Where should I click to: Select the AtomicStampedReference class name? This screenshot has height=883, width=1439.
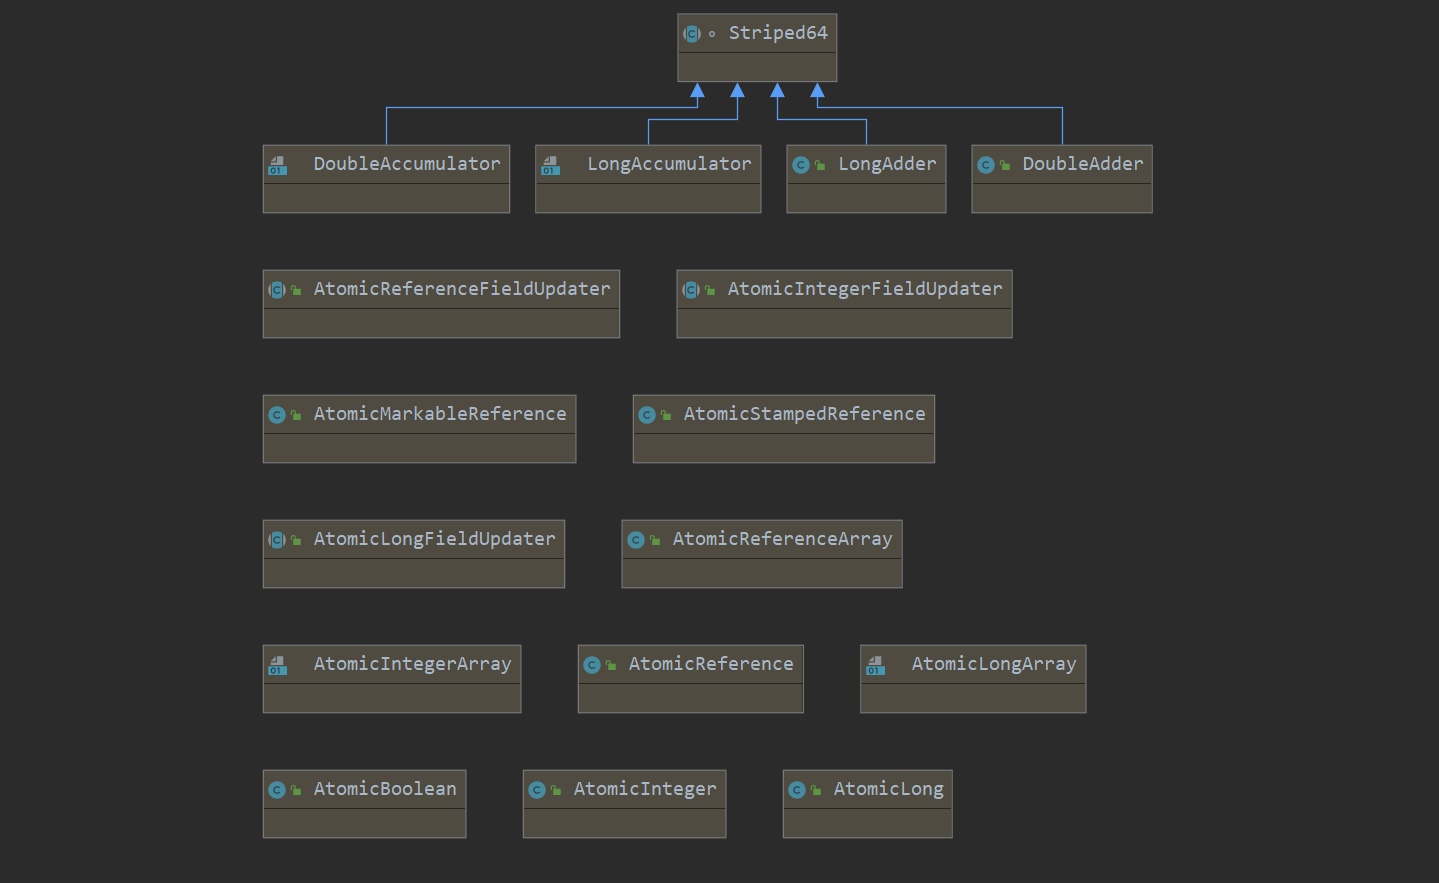805,414
